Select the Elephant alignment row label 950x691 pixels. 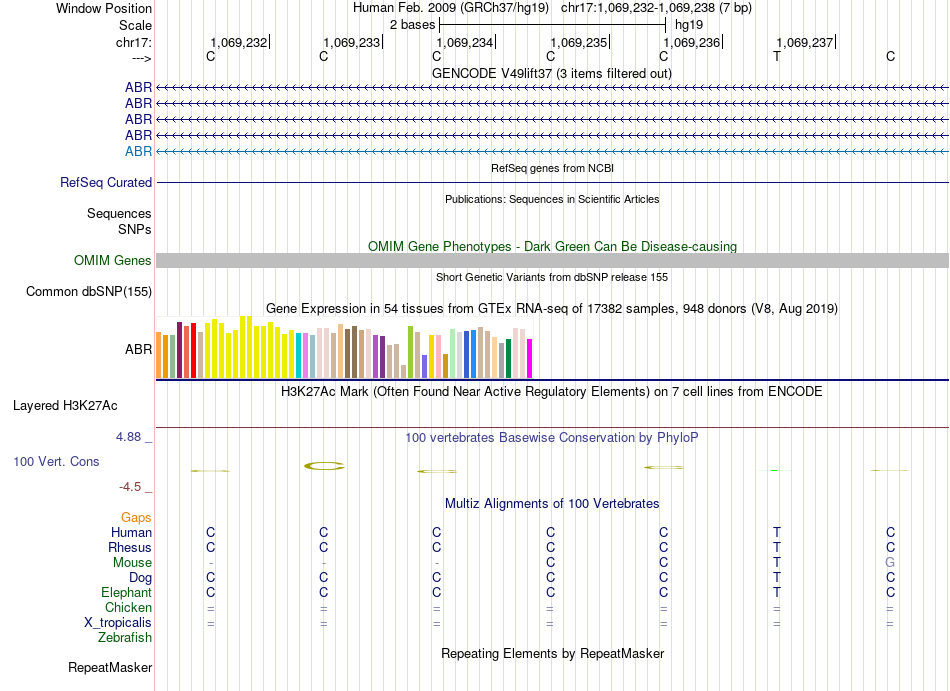(126, 592)
